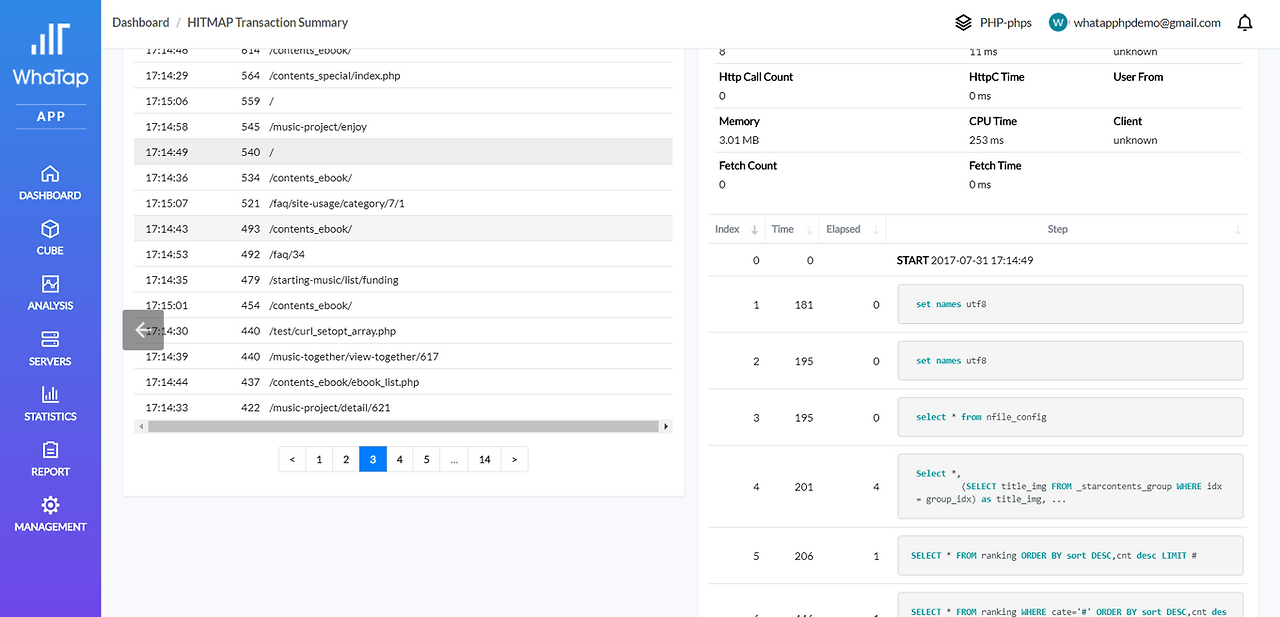The height and width of the screenshot is (617, 1280).
Task: Click the CPU Time 253 ms value
Action: pyautogui.click(x=986, y=140)
